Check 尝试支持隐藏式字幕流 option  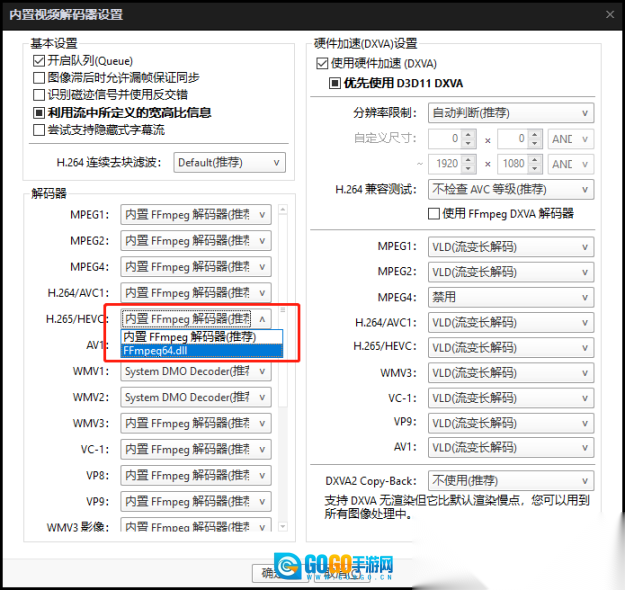[x=39, y=130]
